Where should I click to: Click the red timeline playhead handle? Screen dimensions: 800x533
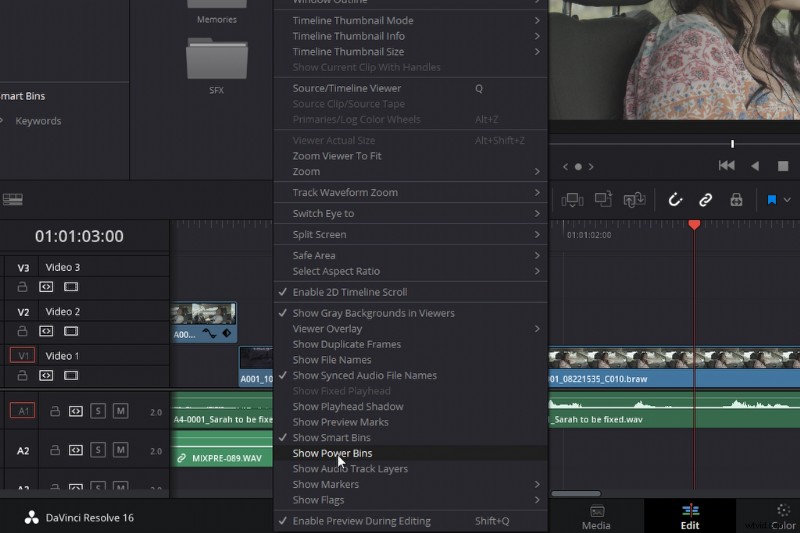click(x=694, y=224)
